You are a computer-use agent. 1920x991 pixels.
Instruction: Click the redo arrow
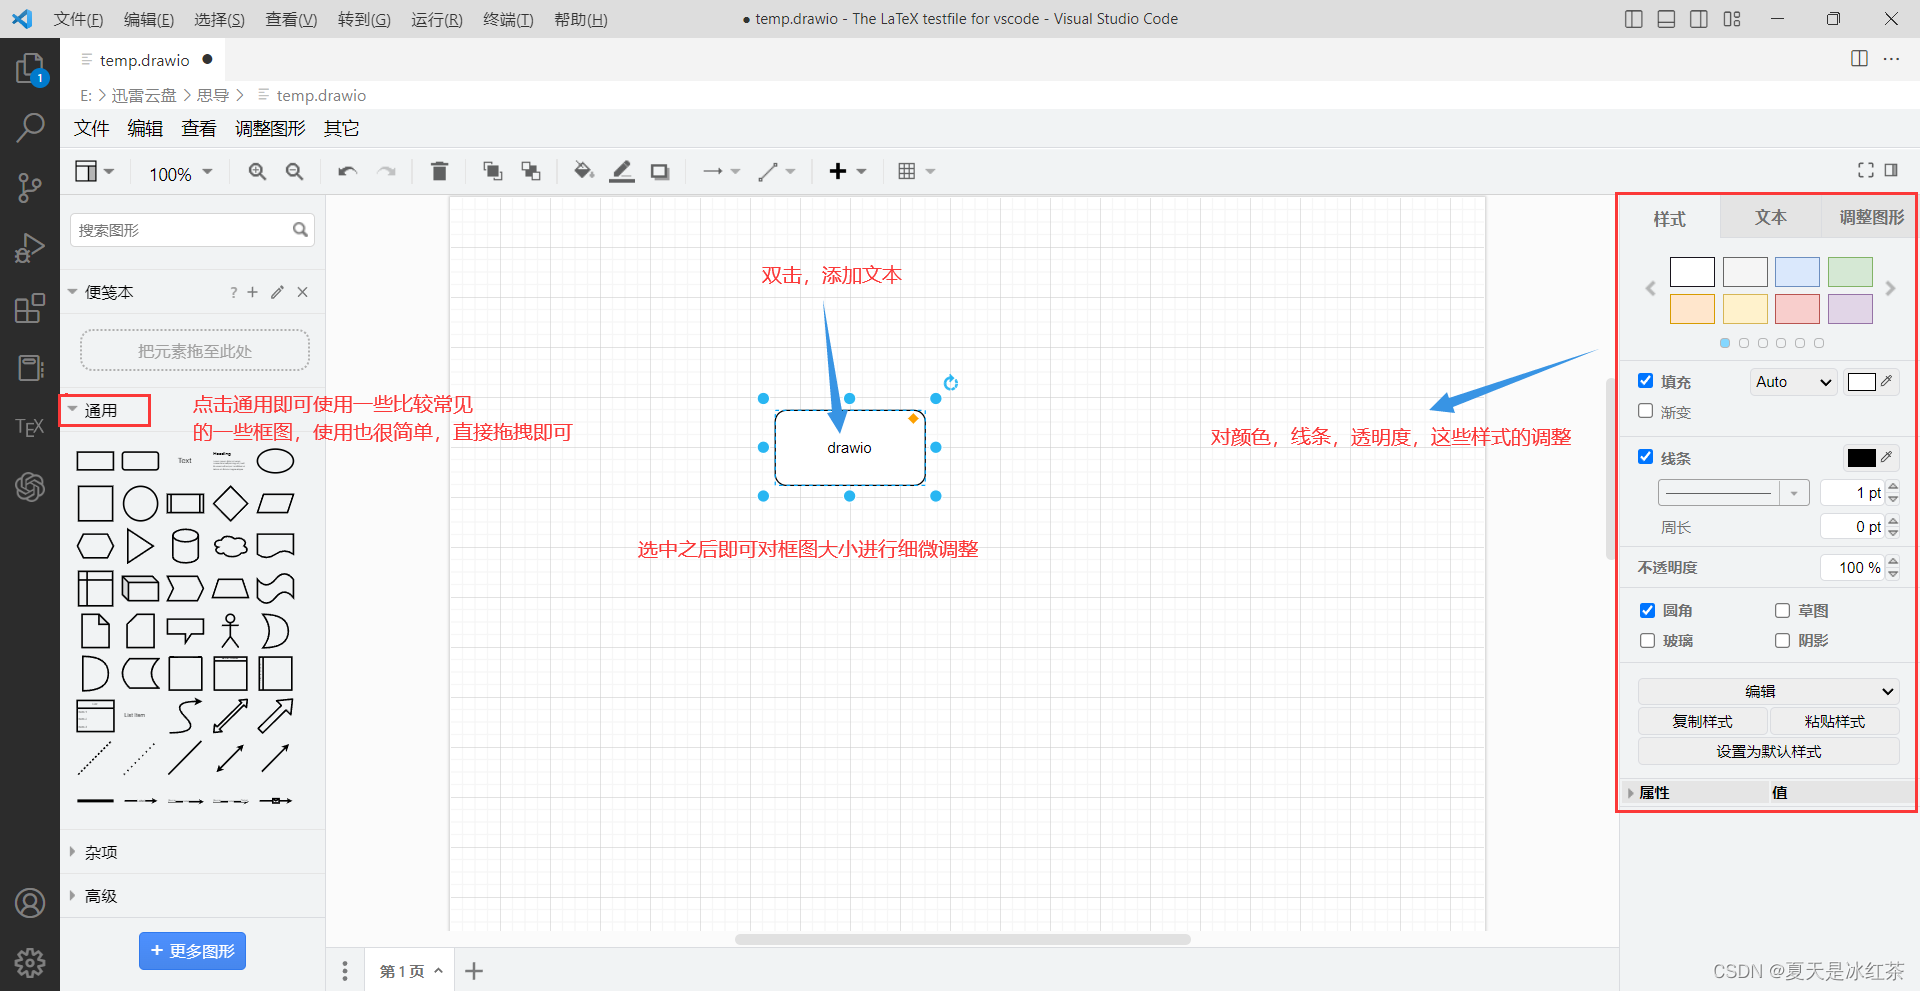coord(386,171)
